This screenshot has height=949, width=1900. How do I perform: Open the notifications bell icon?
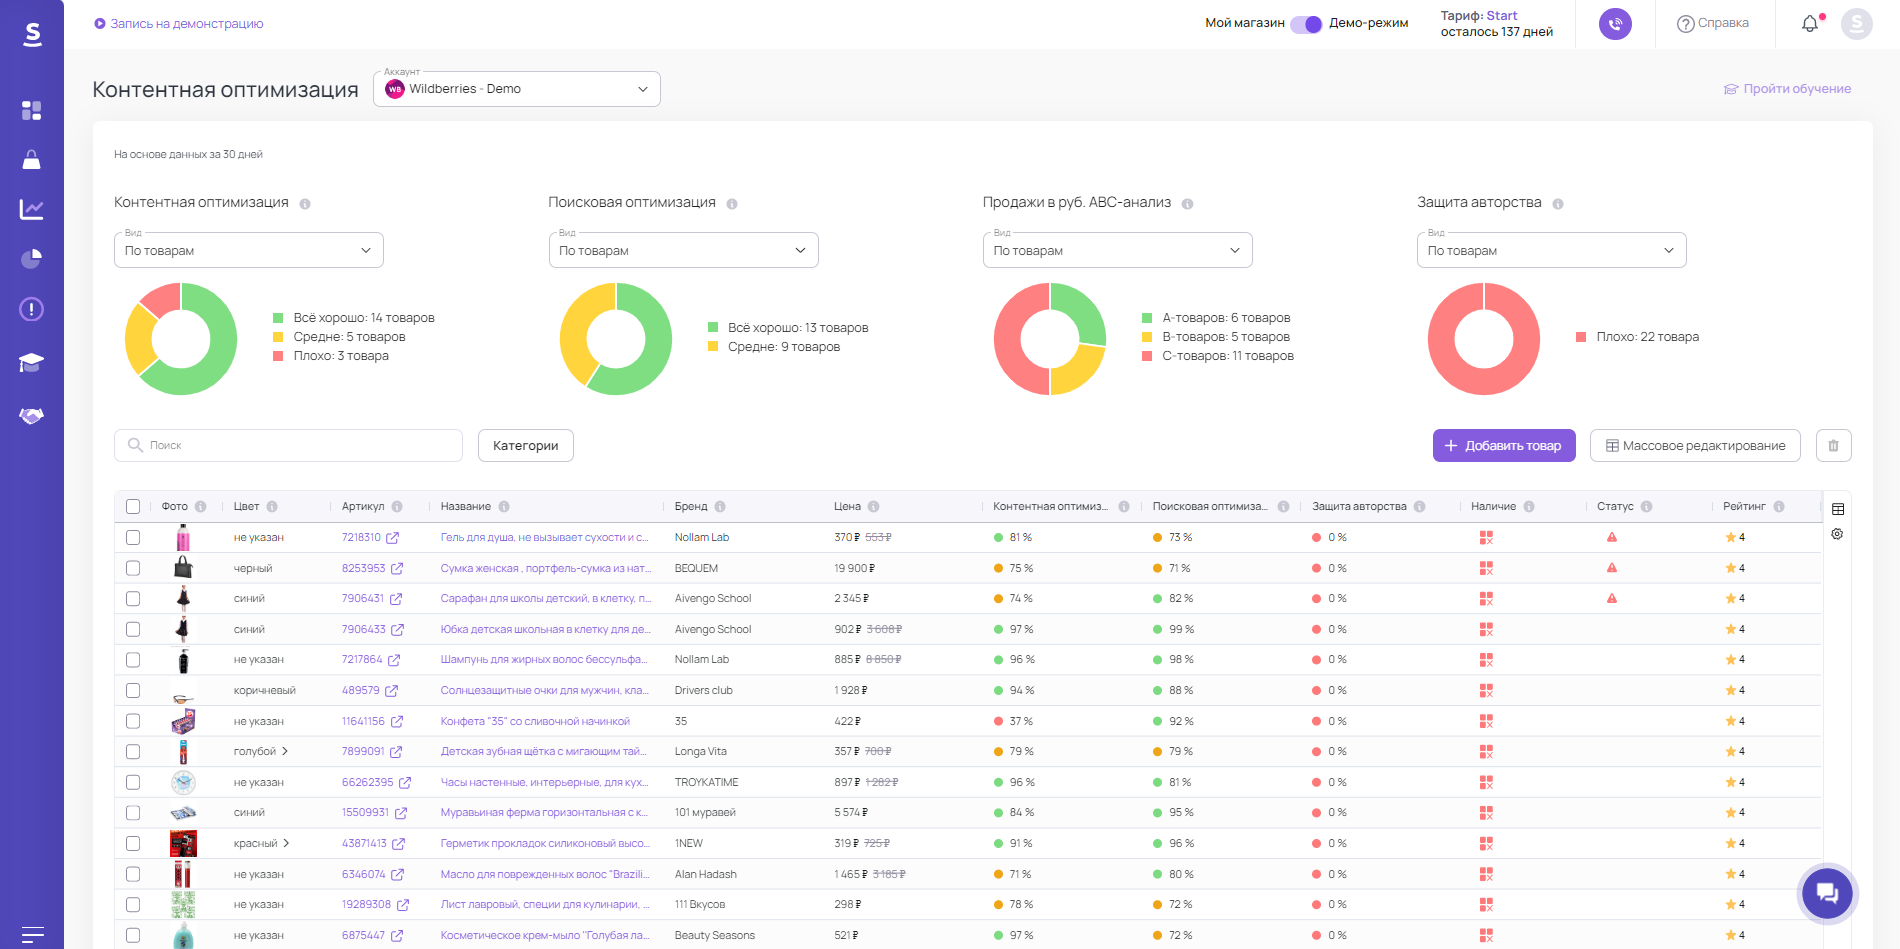pos(1810,24)
